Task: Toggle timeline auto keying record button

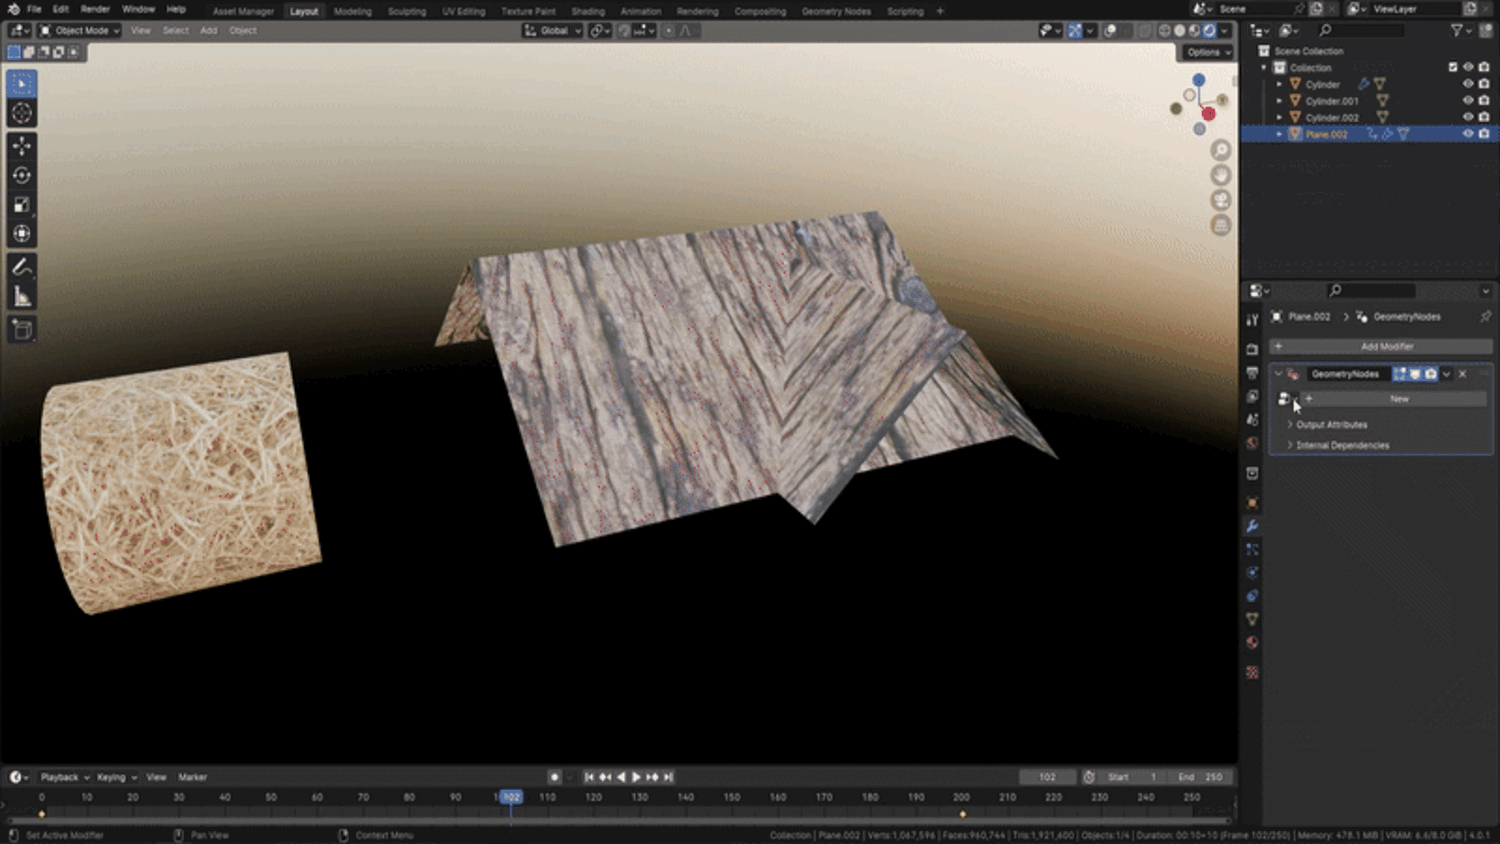Action: [554, 777]
